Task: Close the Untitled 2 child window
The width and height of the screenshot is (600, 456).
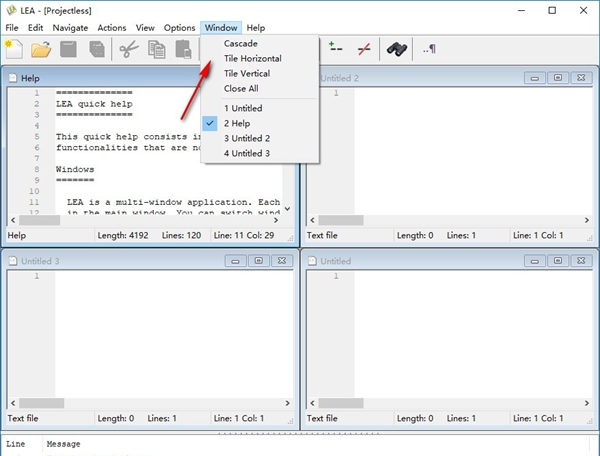Action: point(581,78)
